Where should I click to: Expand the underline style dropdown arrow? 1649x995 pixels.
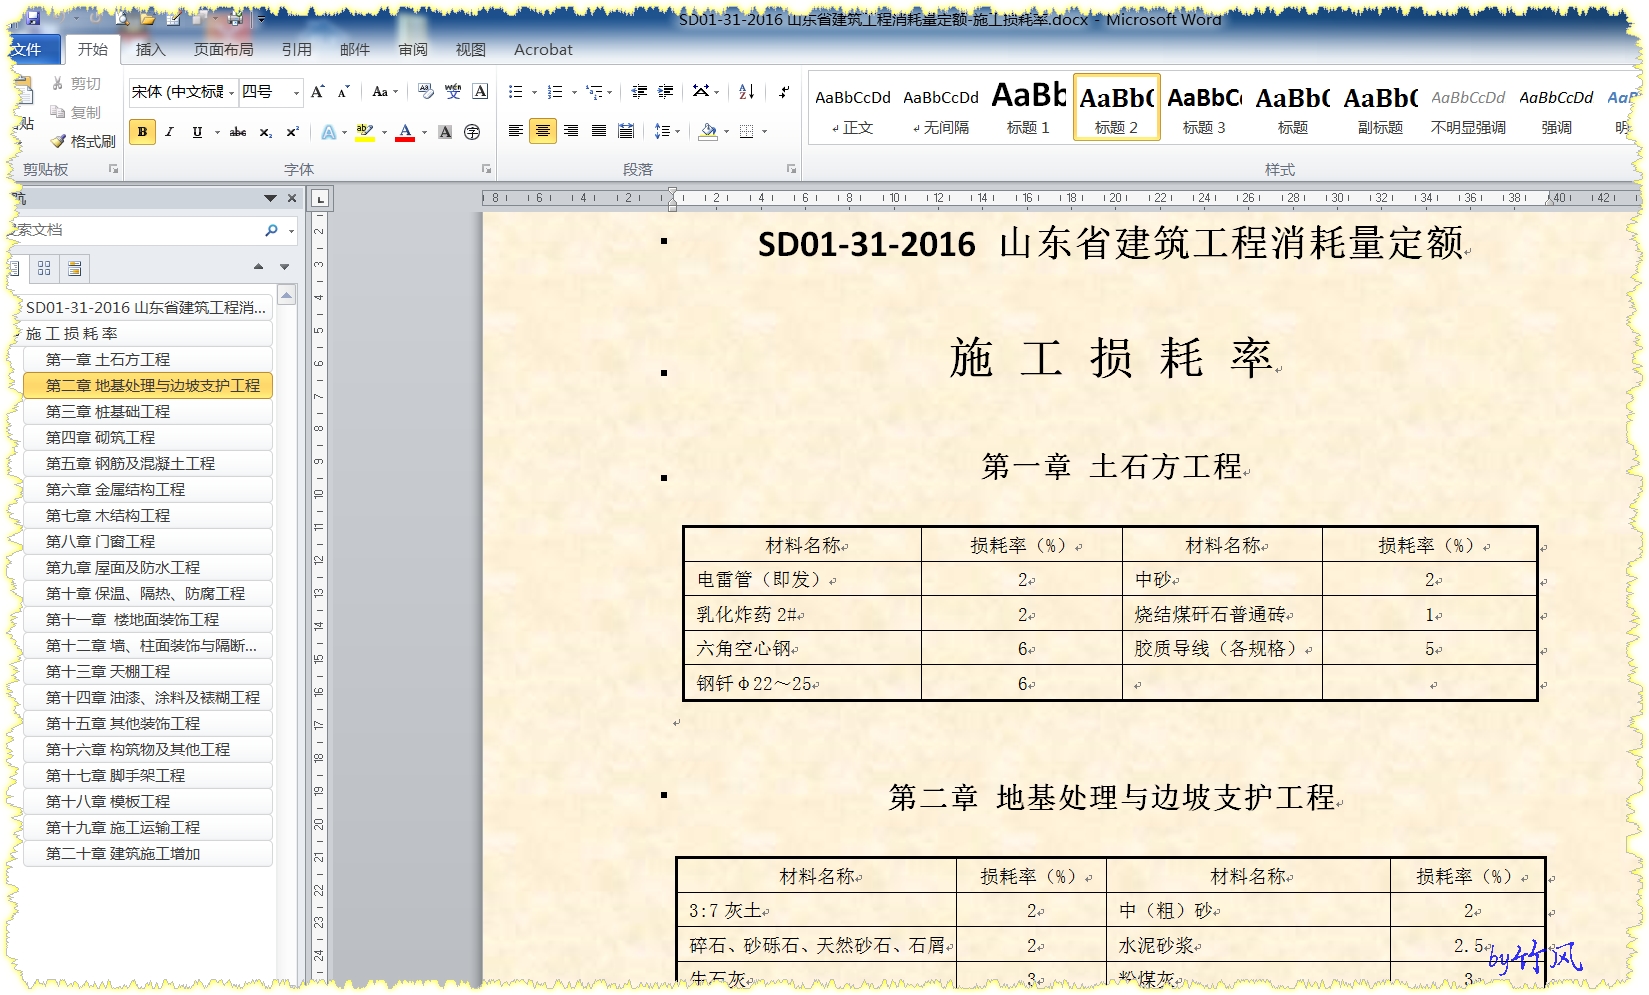(216, 132)
